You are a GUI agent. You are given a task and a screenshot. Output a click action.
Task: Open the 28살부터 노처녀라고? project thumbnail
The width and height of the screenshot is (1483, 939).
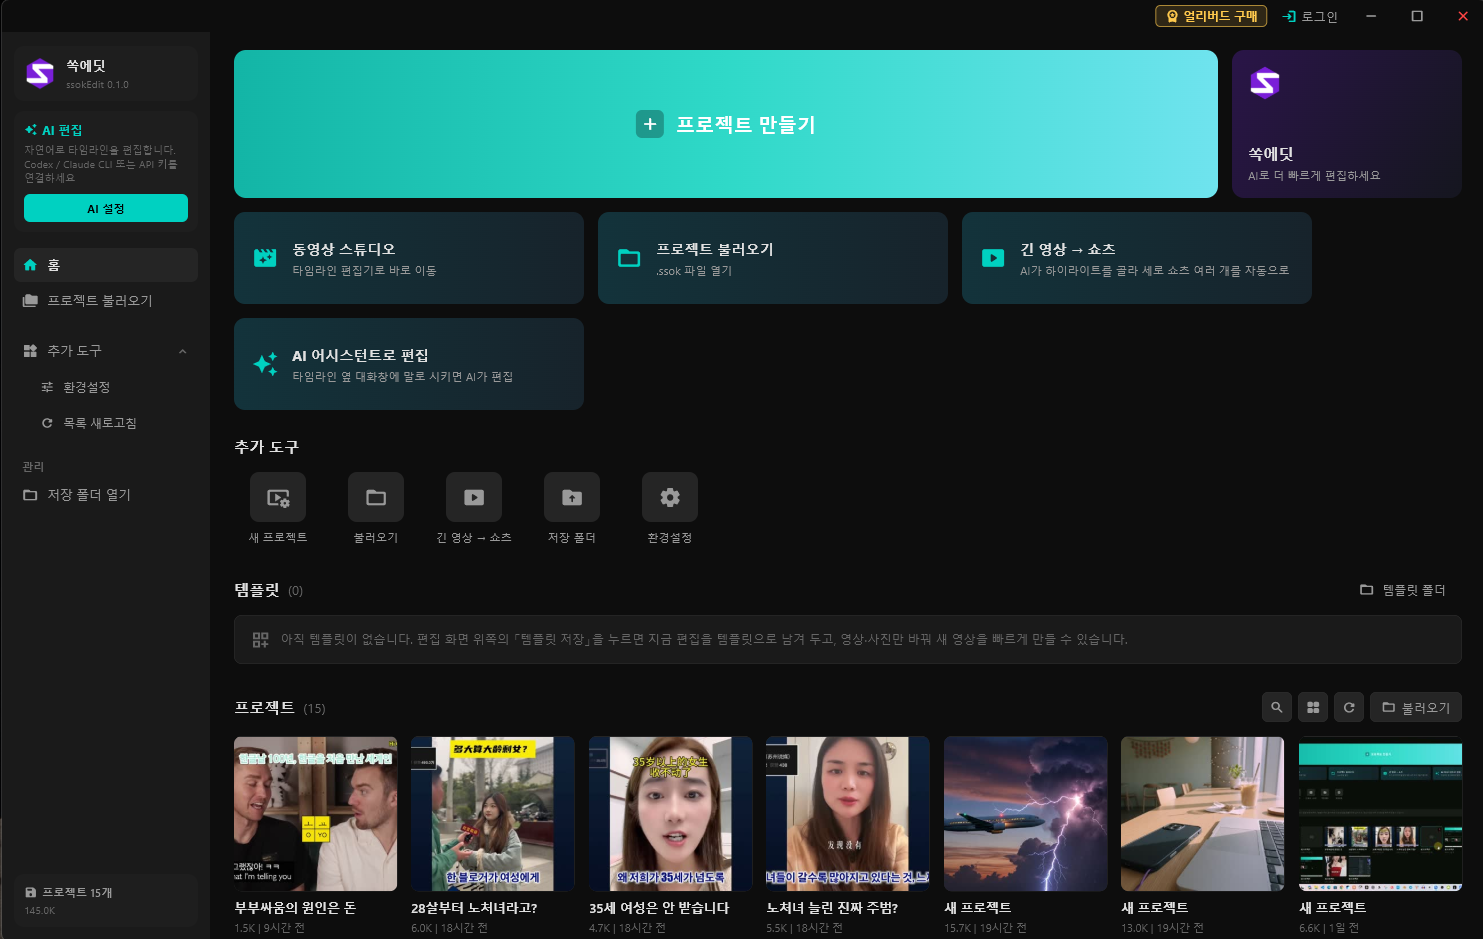click(493, 814)
